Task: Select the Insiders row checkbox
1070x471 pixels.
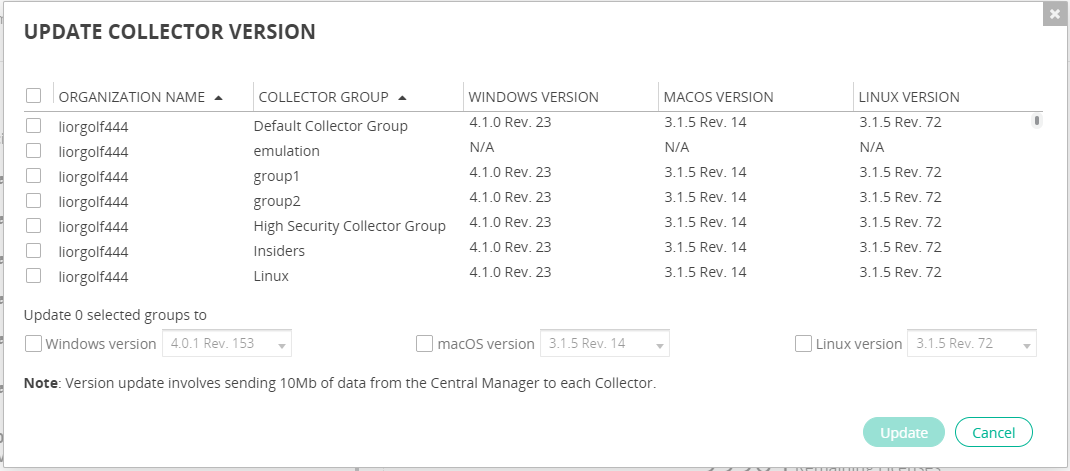Action: pyautogui.click(x=33, y=251)
